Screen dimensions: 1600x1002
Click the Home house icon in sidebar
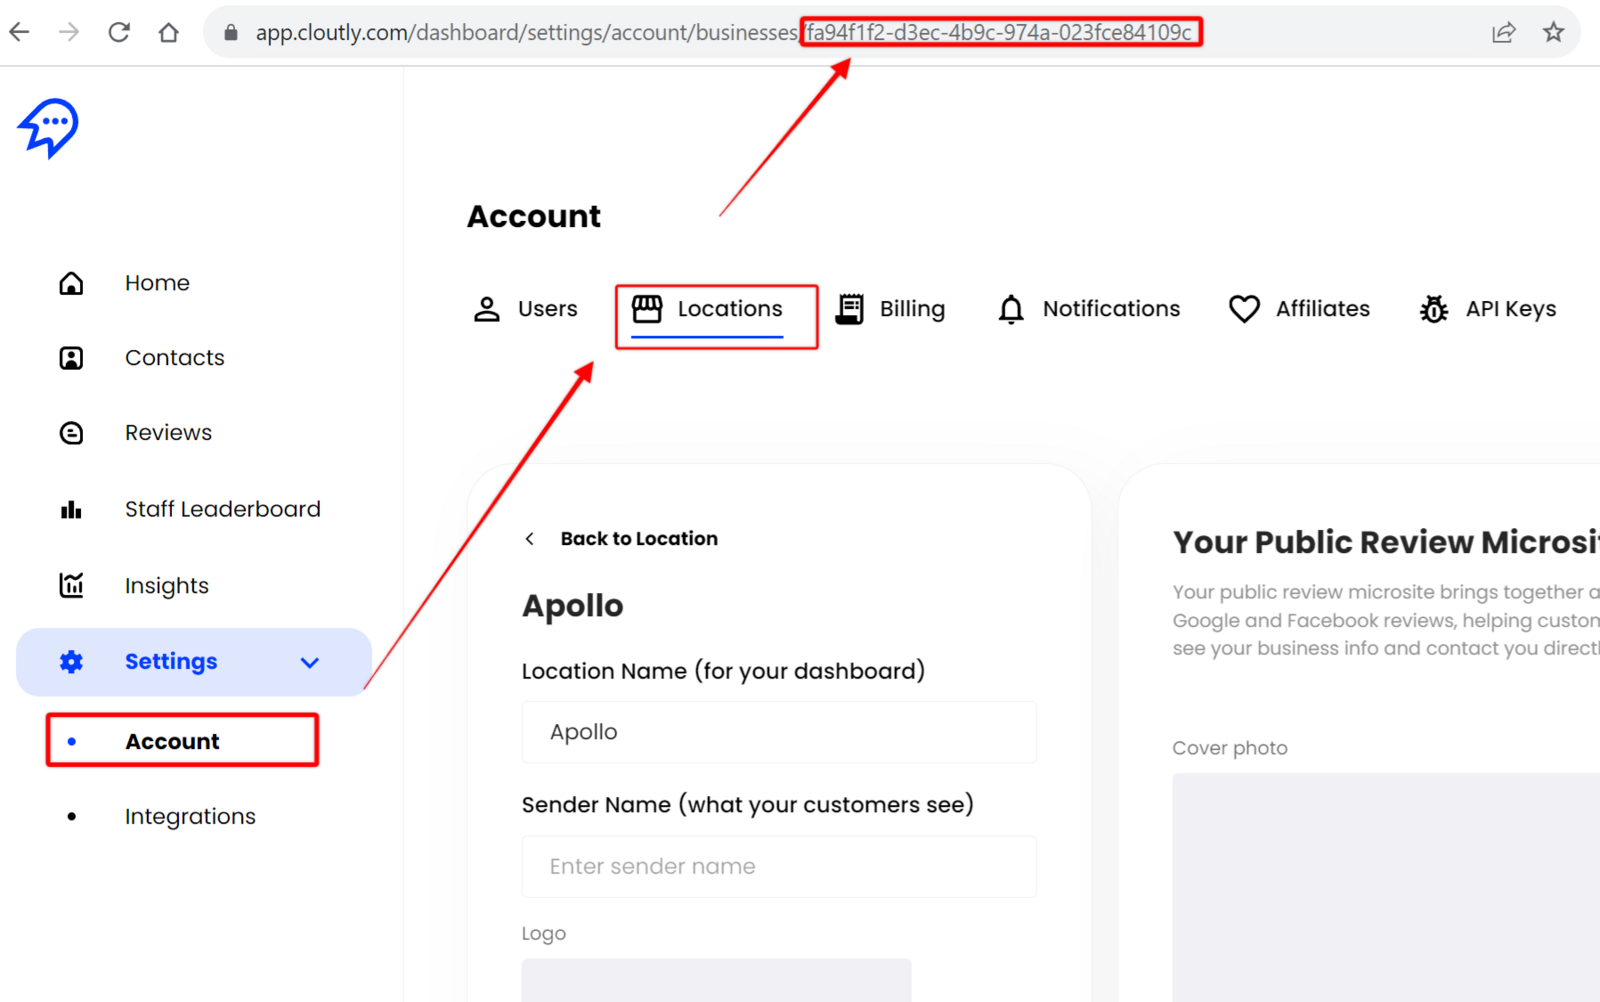[71, 284]
